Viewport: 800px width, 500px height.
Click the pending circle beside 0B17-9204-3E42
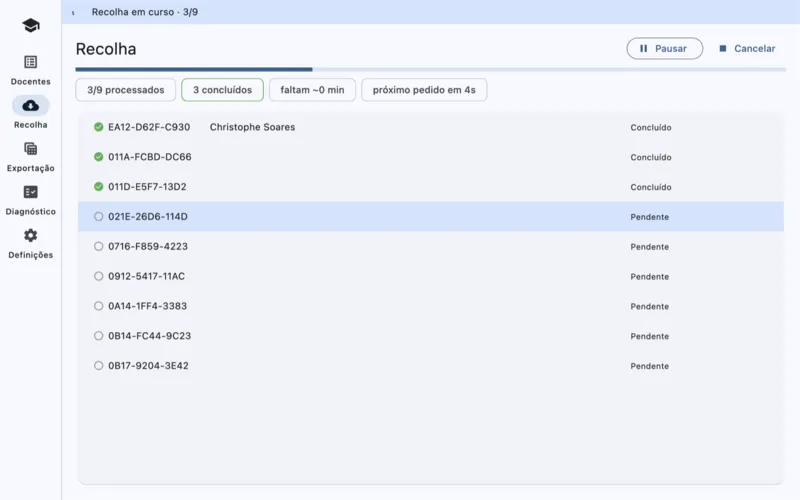(98, 366)
